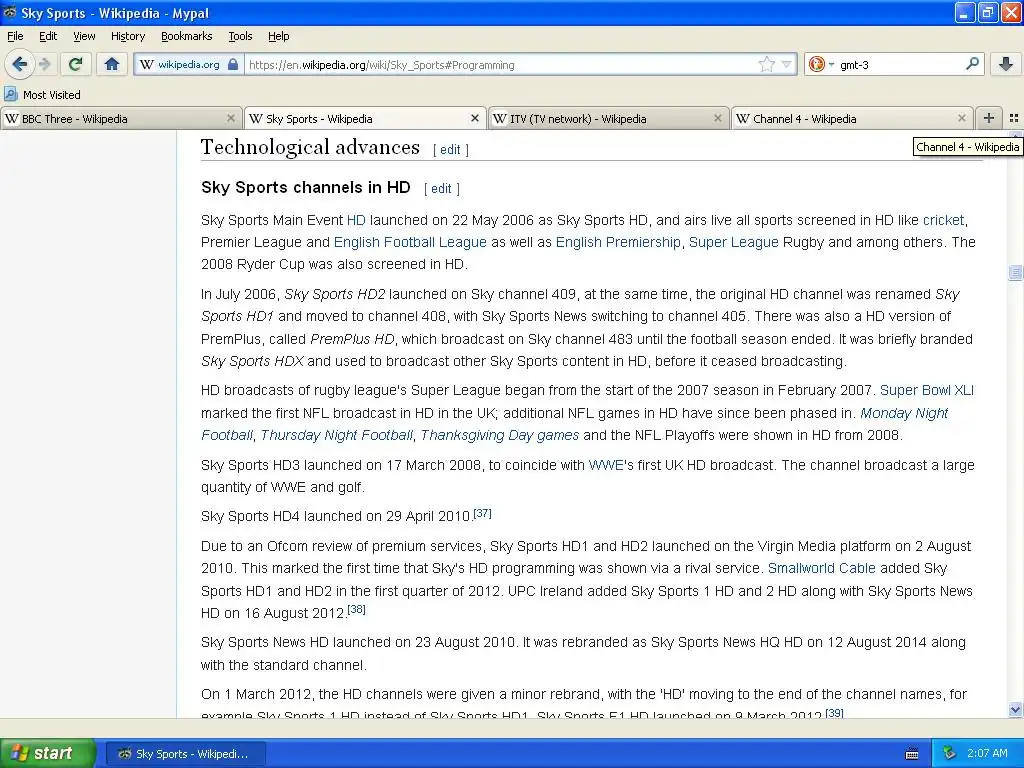Open the URL history dropdown arrow
1024x768 pixels.
(786, 64)
